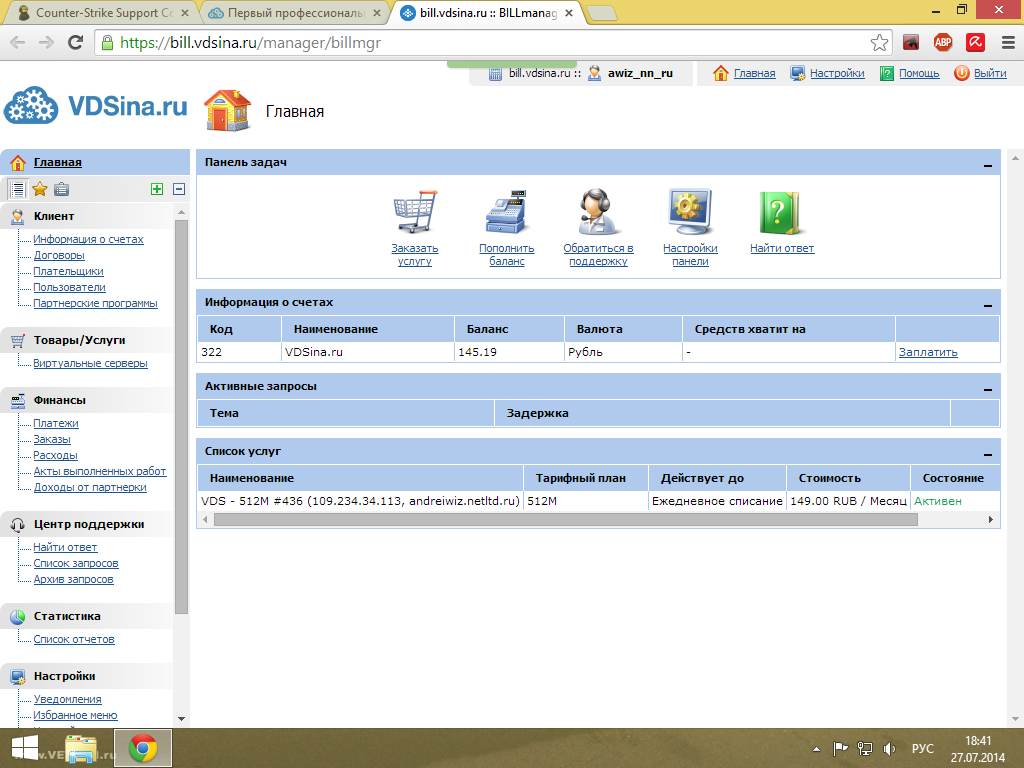Click the Настройки monitor icon in top bar
1024x768 pixels.
tap(797, 73)
